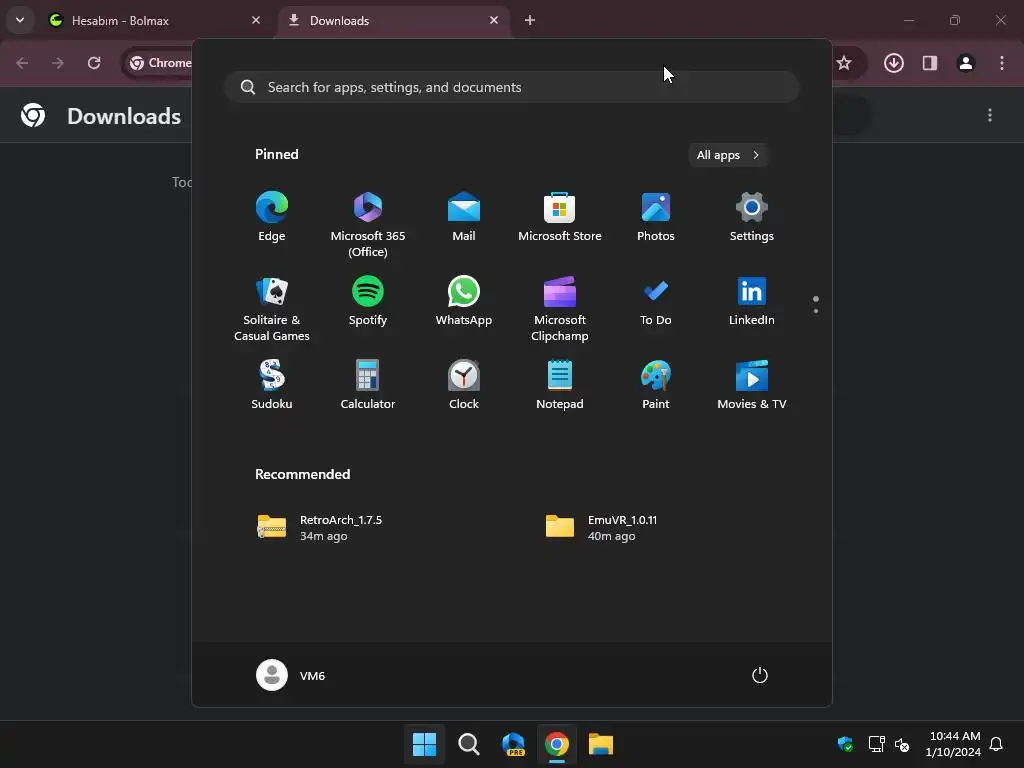This screenshot has height=768, width=1024.
Task: Open Solitaire & Casual Games
Action: click(x=272, y=309)
